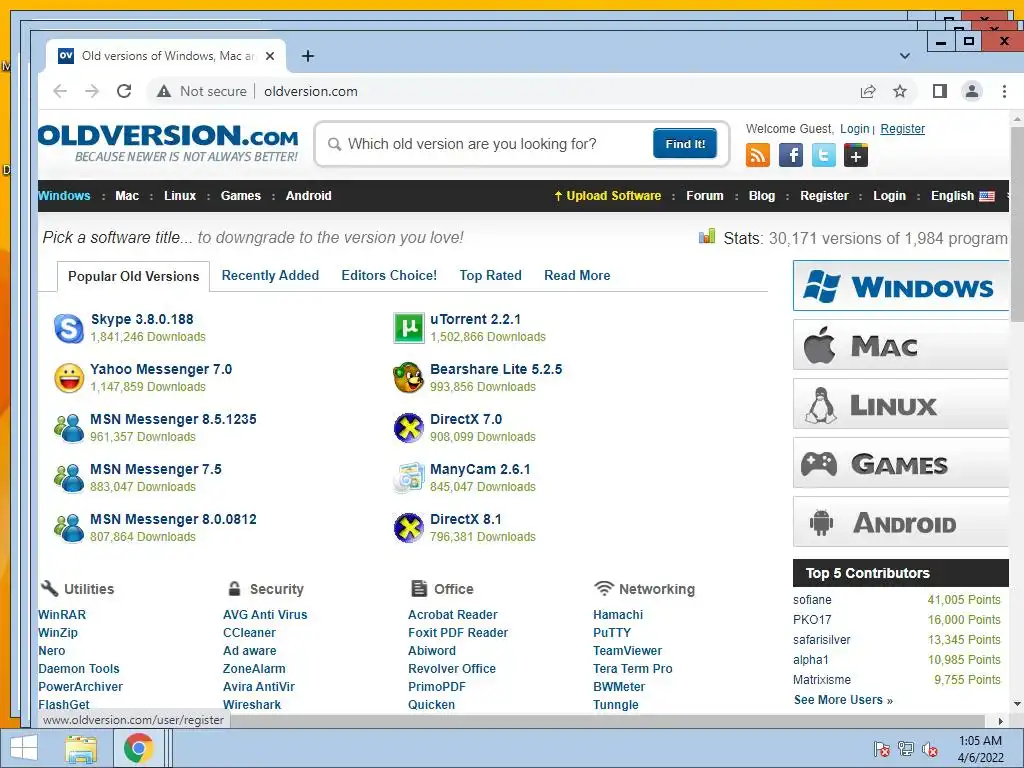The width and height of the screenshot is (1024, 768).
Task: Click the Not secure warning icon
Action: pos(164,91)
